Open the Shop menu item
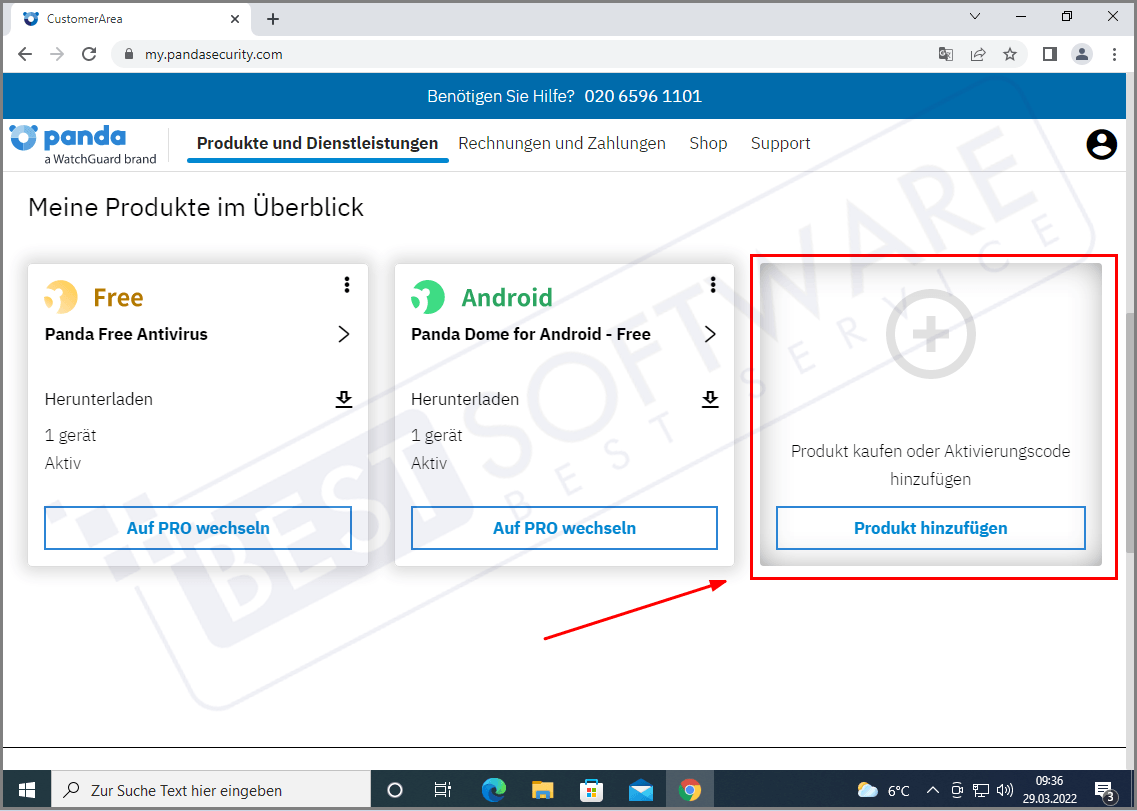Screen dimensions: 1137x811 click(x=708, y=143)
